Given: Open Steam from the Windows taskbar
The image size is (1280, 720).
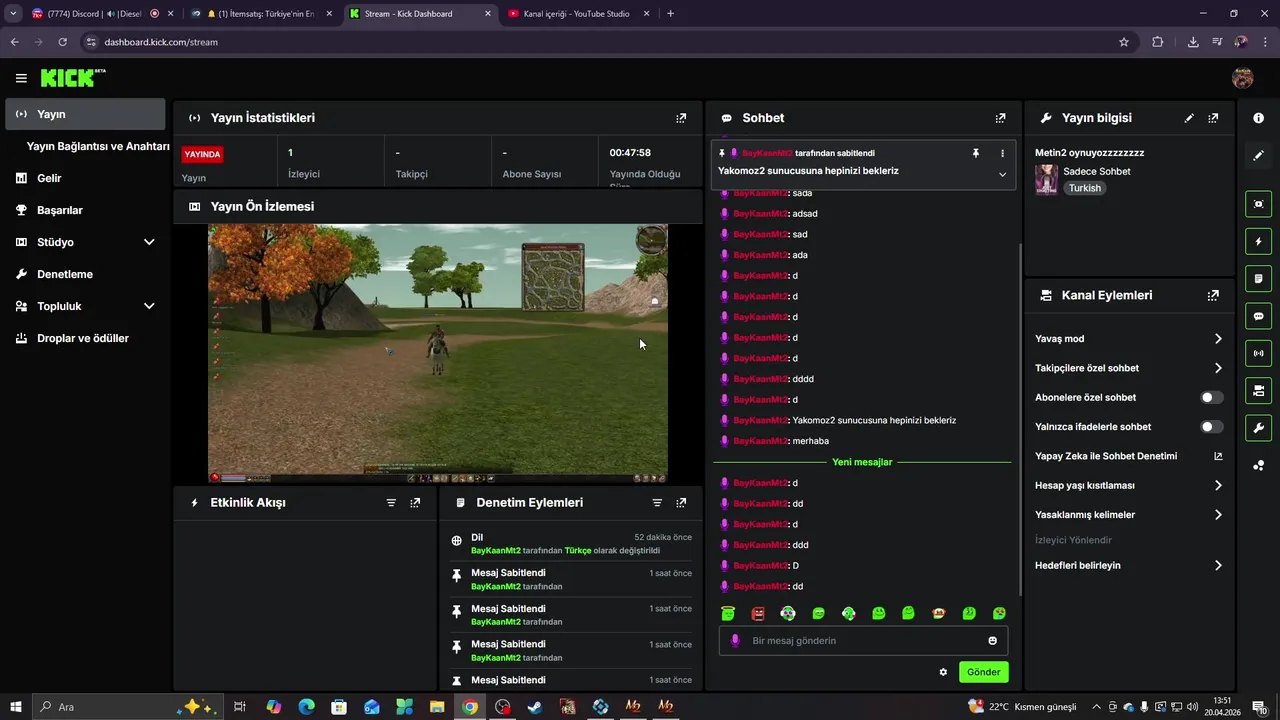Looking at the screenshot, I should 535,707.
